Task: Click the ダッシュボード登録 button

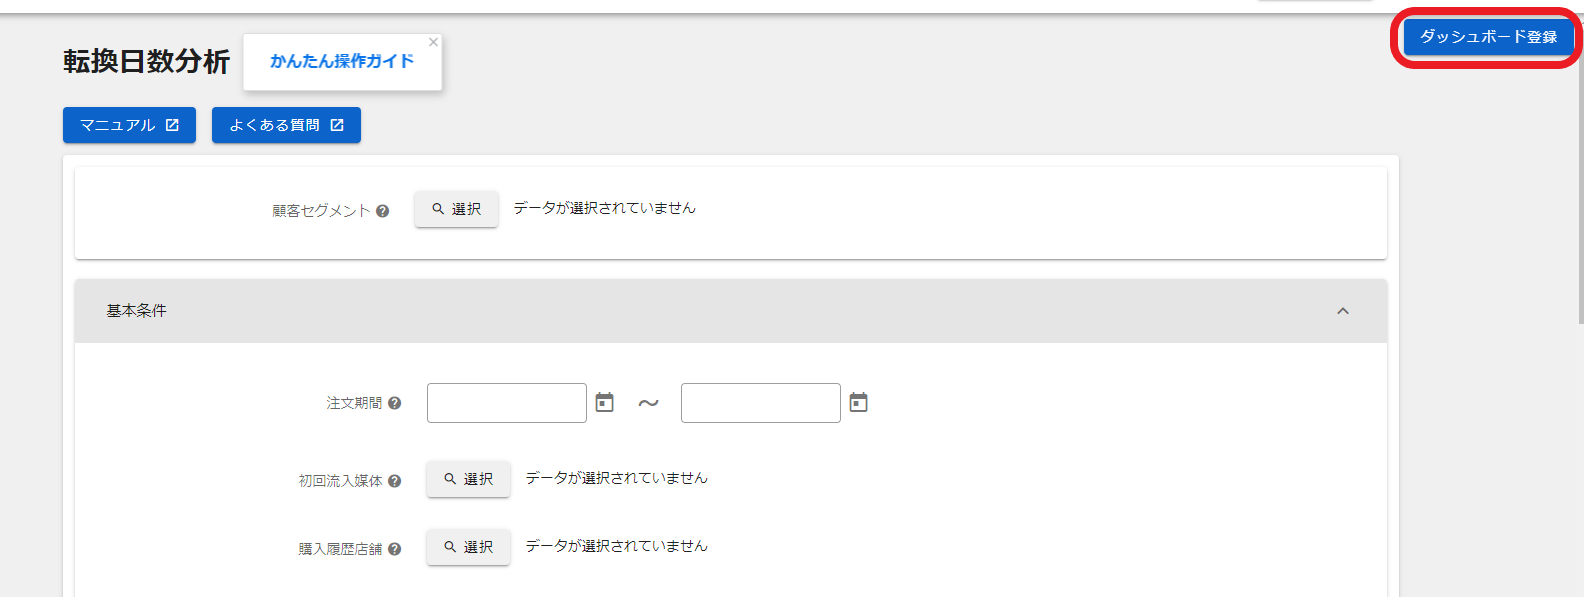Action: click(x=1488, y=37)
